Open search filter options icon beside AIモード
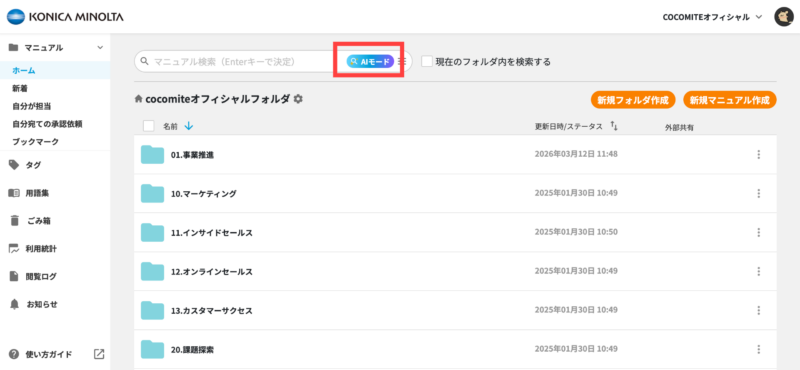This screenshot has height=370, width=800. tap(402, 61)
